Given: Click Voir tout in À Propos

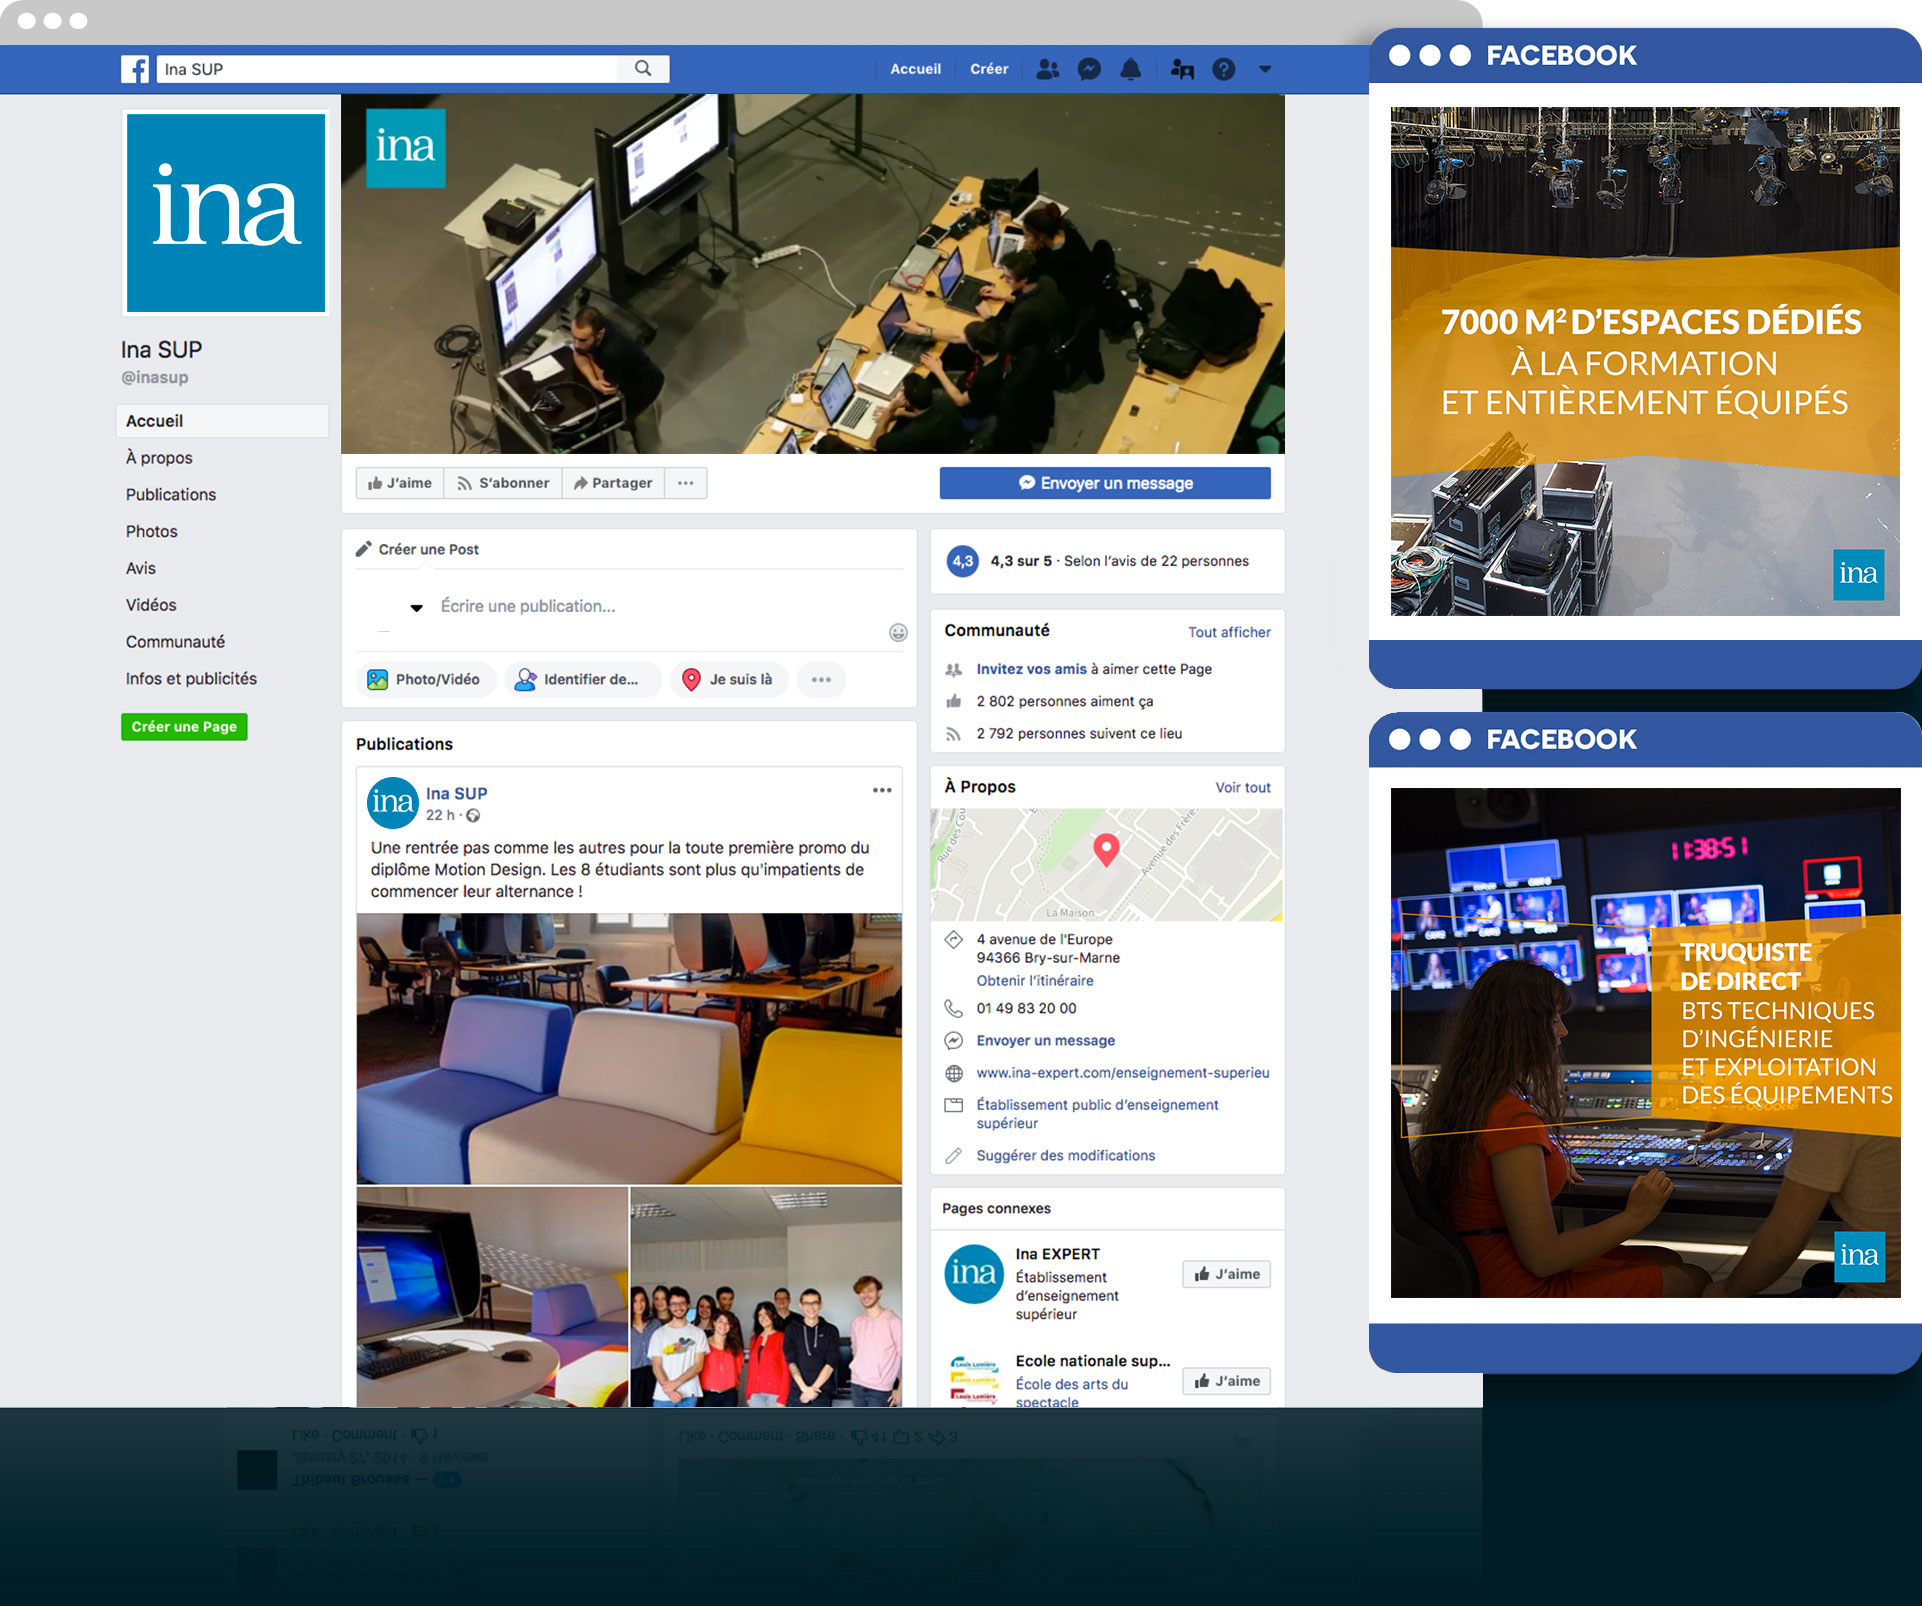Looking at the screenshot, I should tap(1243, 787).
